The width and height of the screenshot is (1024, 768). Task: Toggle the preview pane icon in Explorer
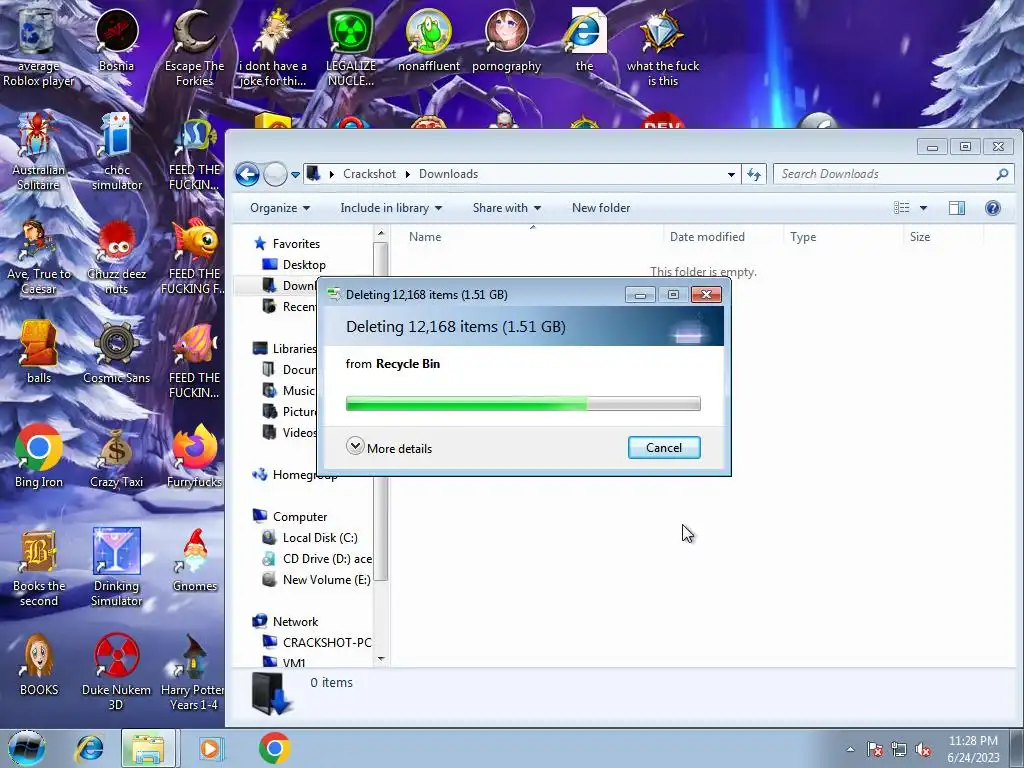(957, 208)
